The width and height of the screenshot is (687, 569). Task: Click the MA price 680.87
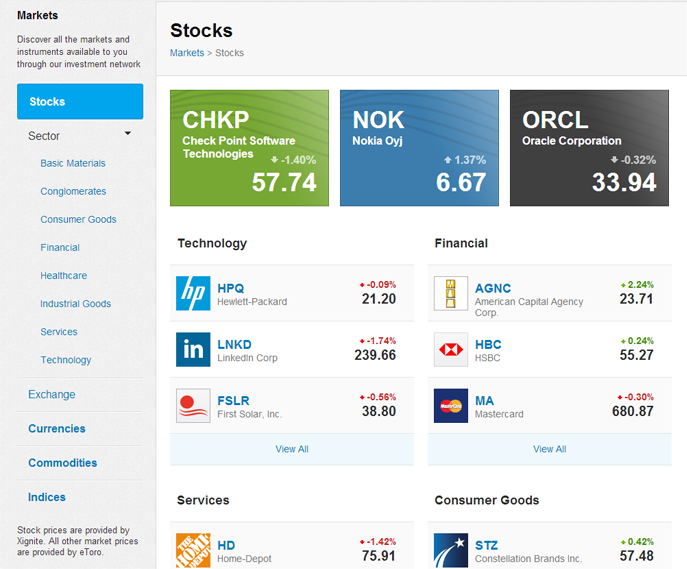click(633, 411)
